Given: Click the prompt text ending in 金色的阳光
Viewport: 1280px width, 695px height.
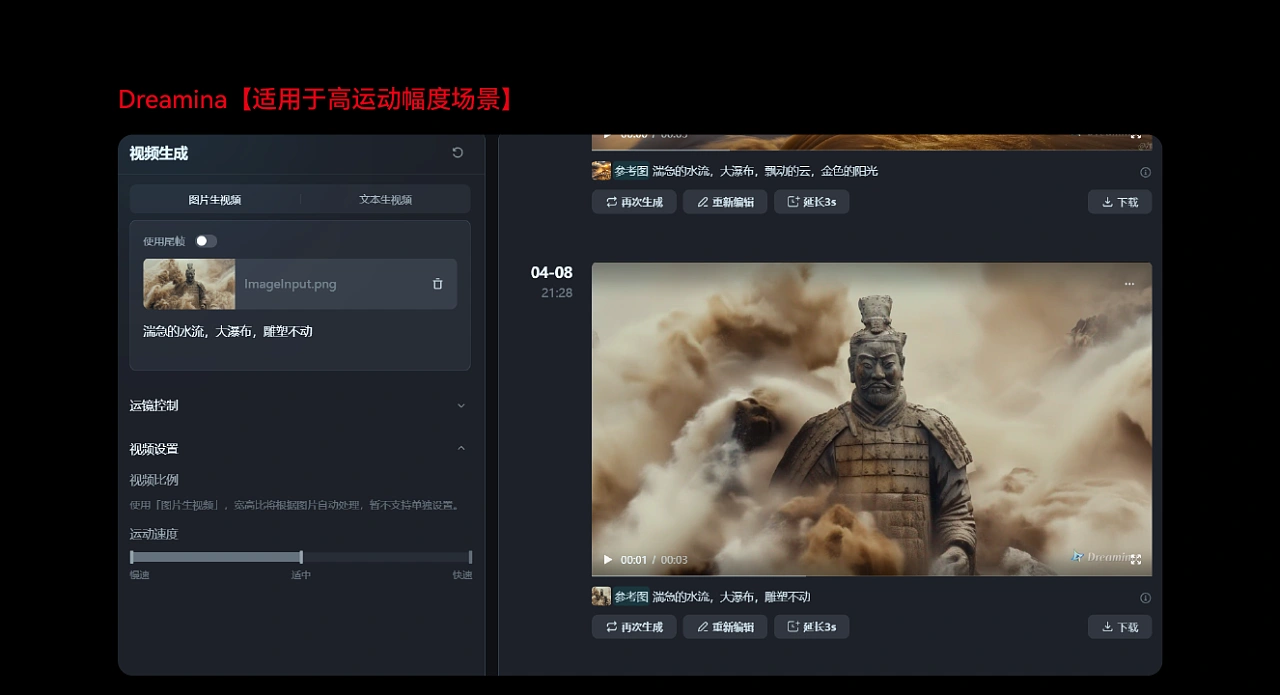Looking at the screenshot, I should point(765,171).
